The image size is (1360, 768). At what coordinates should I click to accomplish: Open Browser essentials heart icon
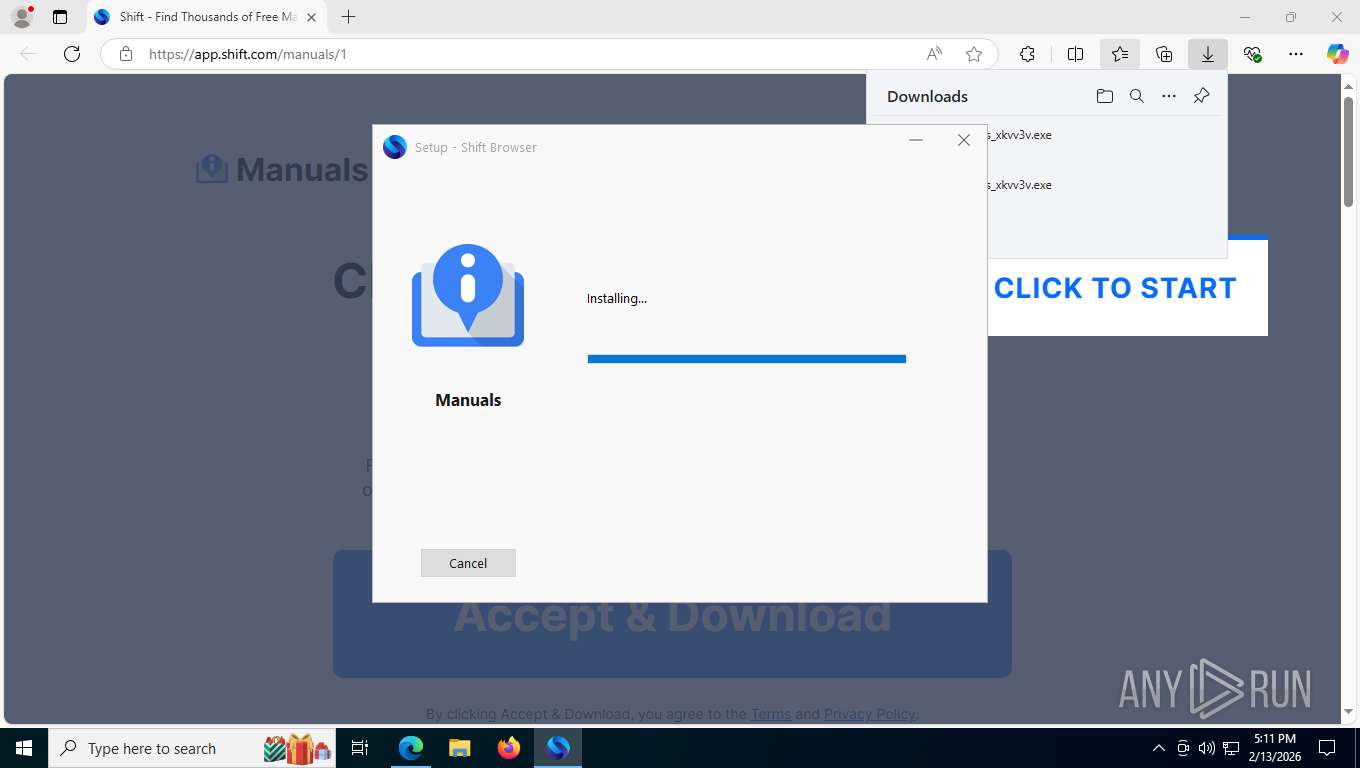point(1252,54)
